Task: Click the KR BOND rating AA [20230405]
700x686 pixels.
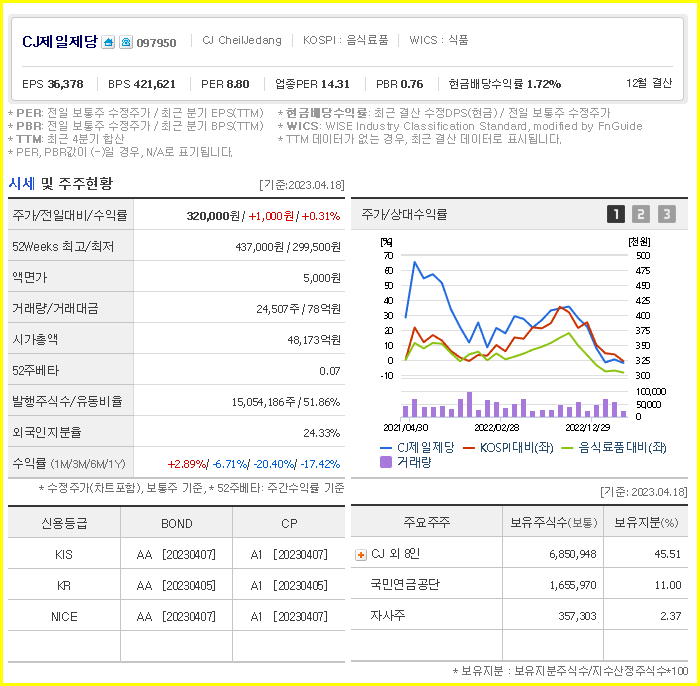Action: point(176,586)
